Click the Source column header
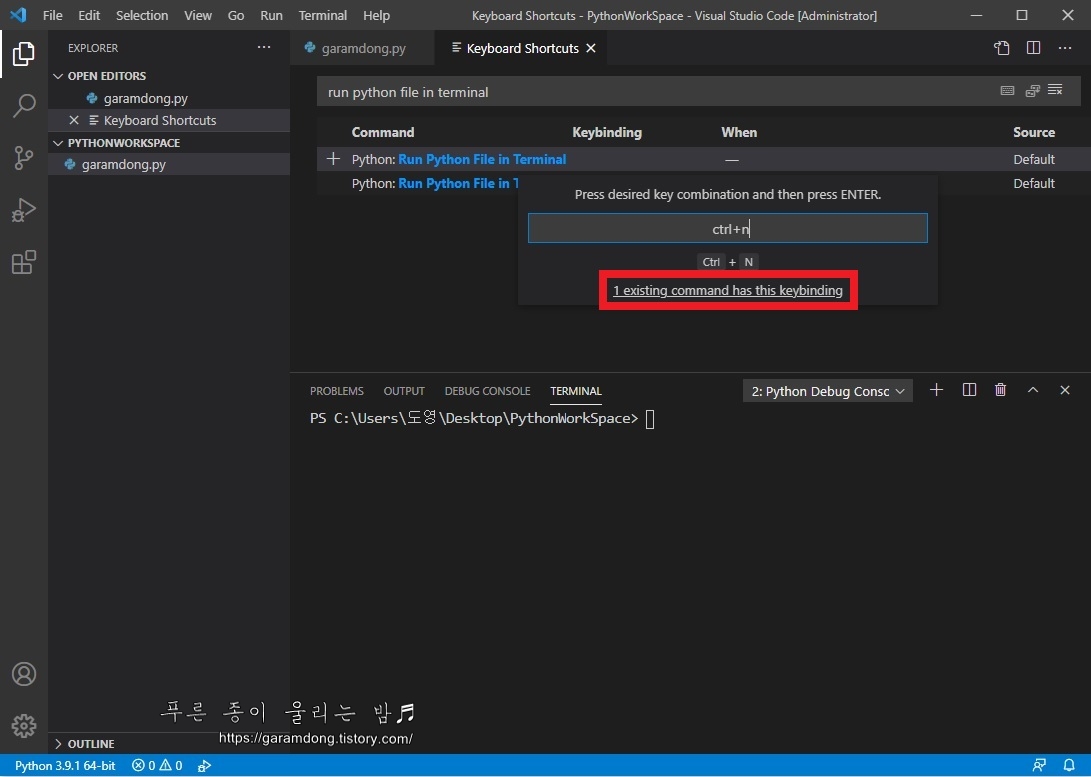 [x=1034, y=132]
